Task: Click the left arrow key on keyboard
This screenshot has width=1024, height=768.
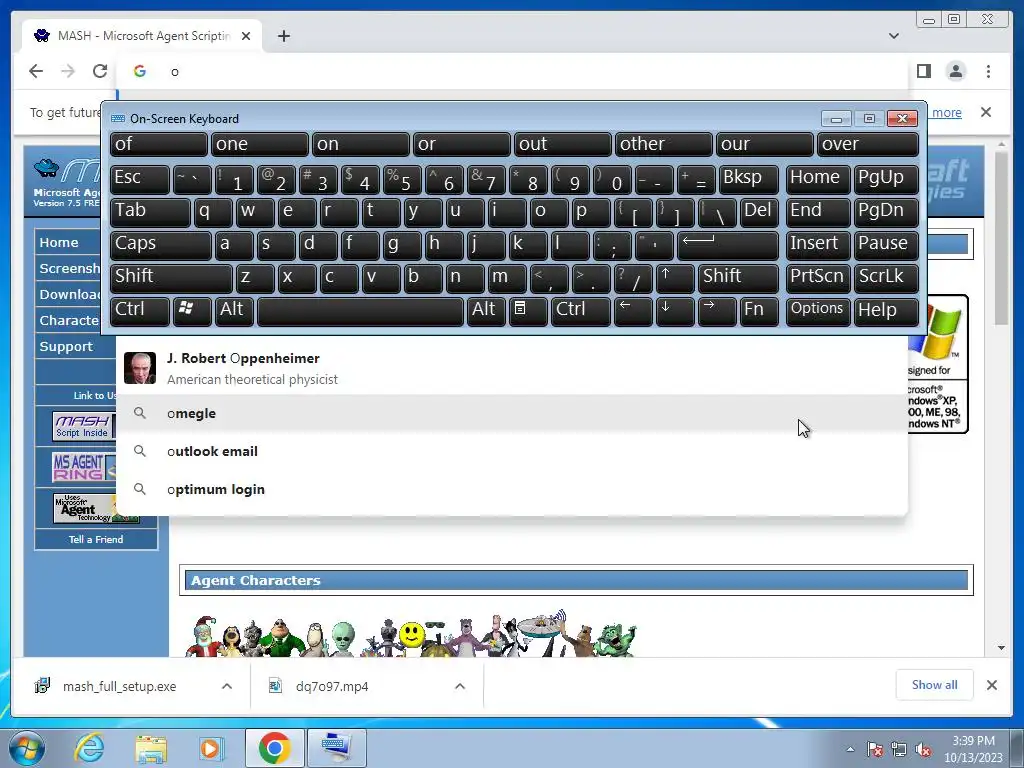Action: coord(633,311)
